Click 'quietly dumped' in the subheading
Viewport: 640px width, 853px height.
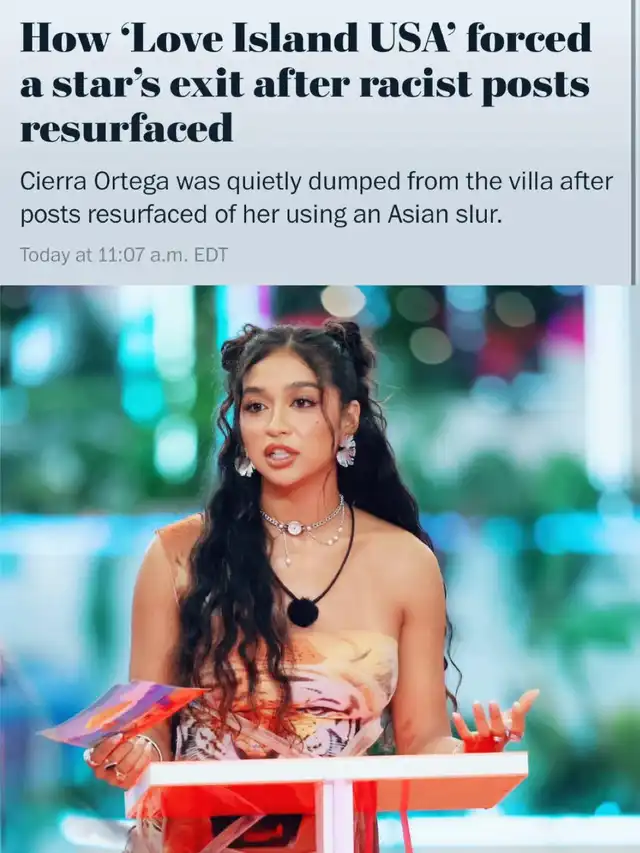304,182
